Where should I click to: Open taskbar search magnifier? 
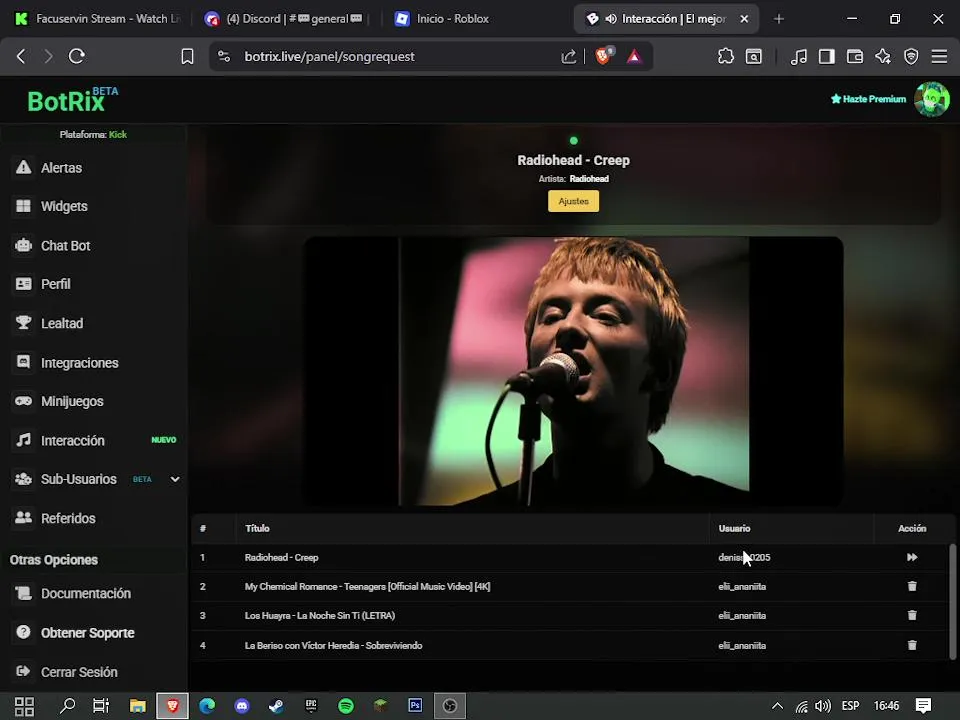[x=67, y=706]
